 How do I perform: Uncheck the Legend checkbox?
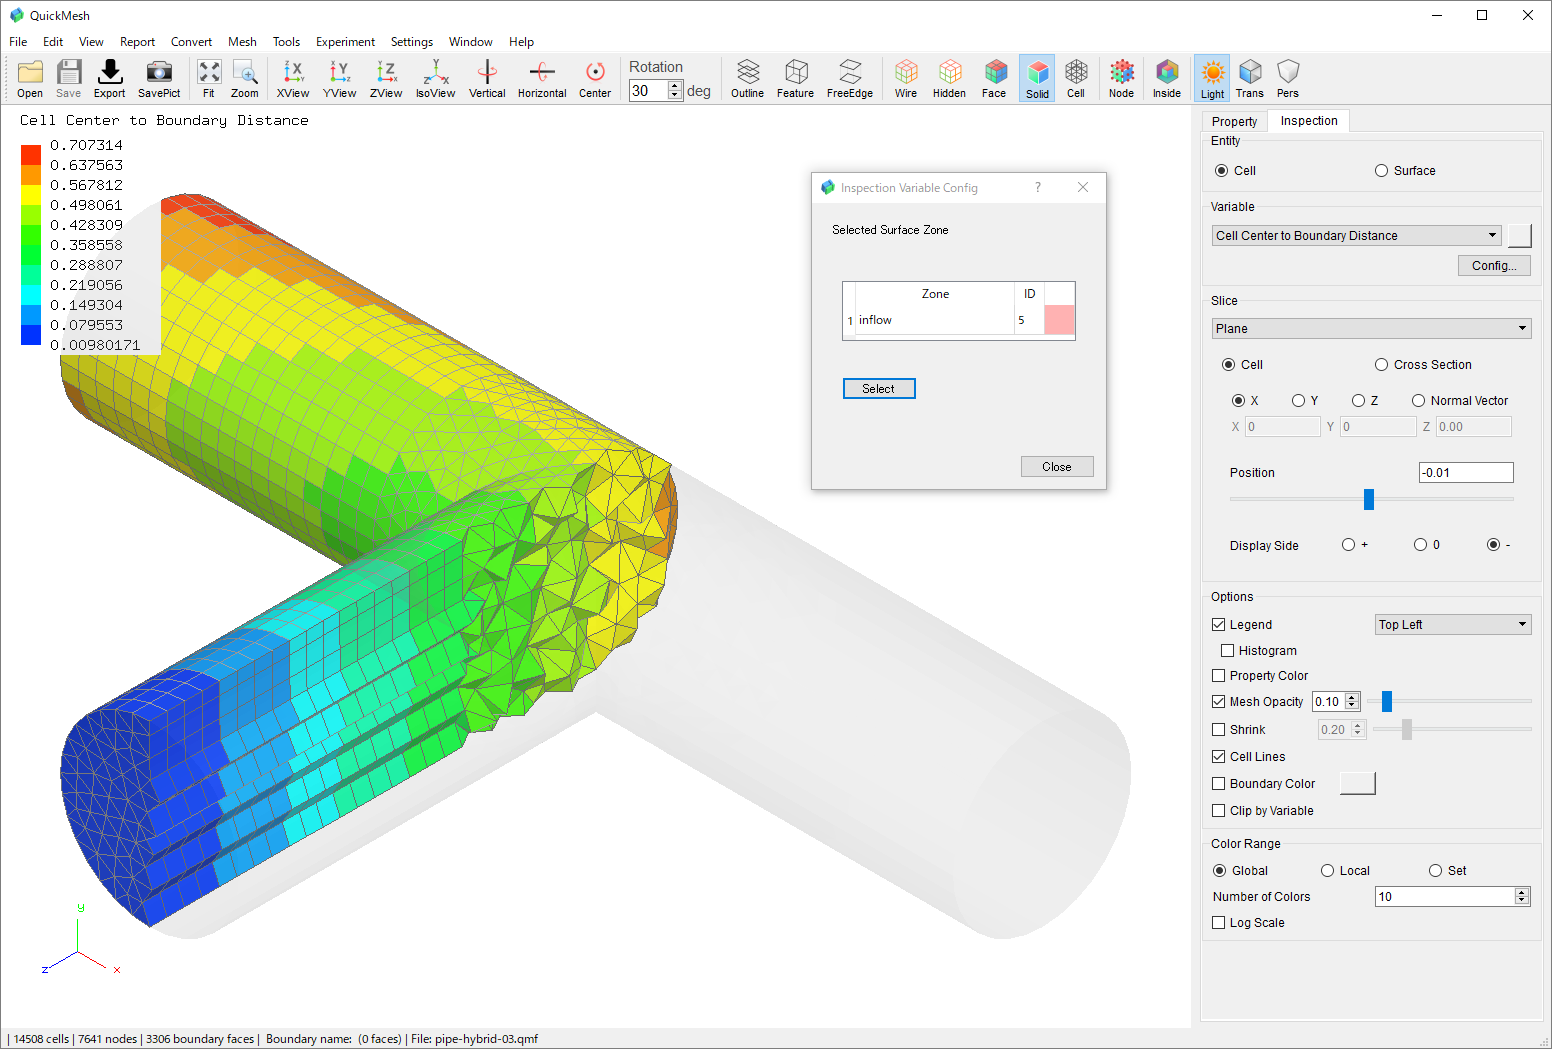(x=1219, y=625)
